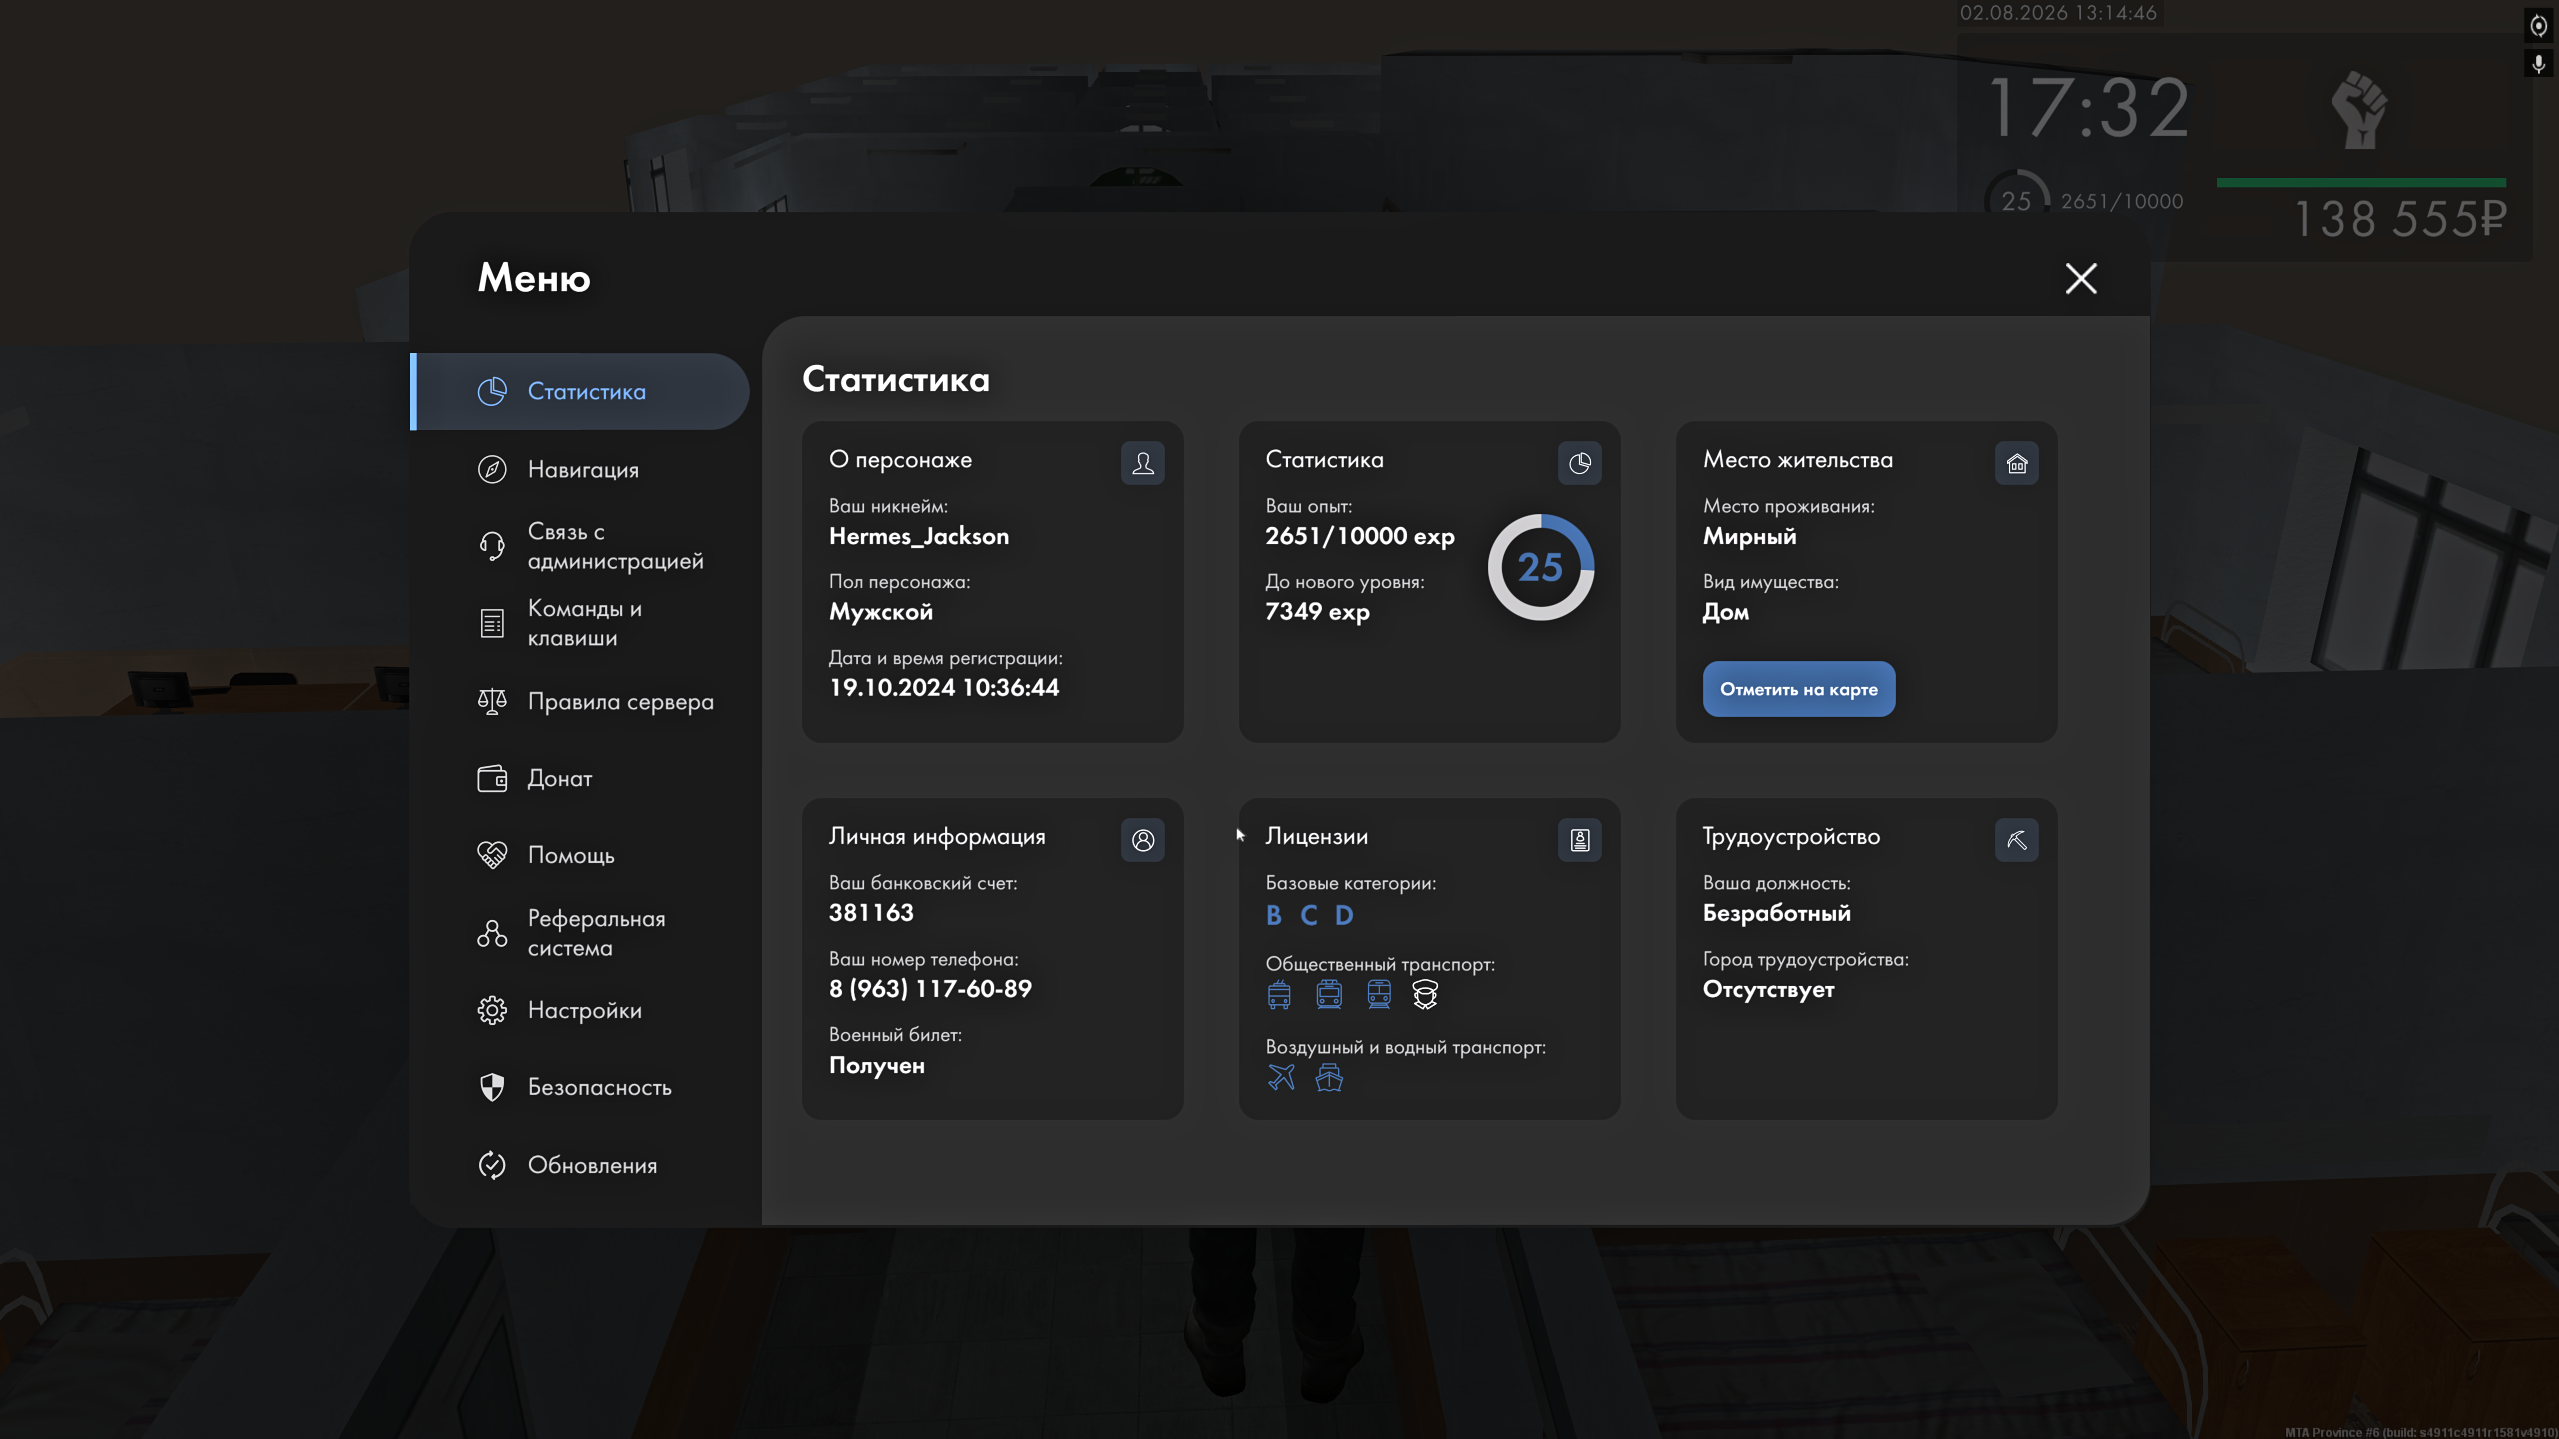Click the green health bar in HUD
2559x1439 pixels.
[2361, 182]
